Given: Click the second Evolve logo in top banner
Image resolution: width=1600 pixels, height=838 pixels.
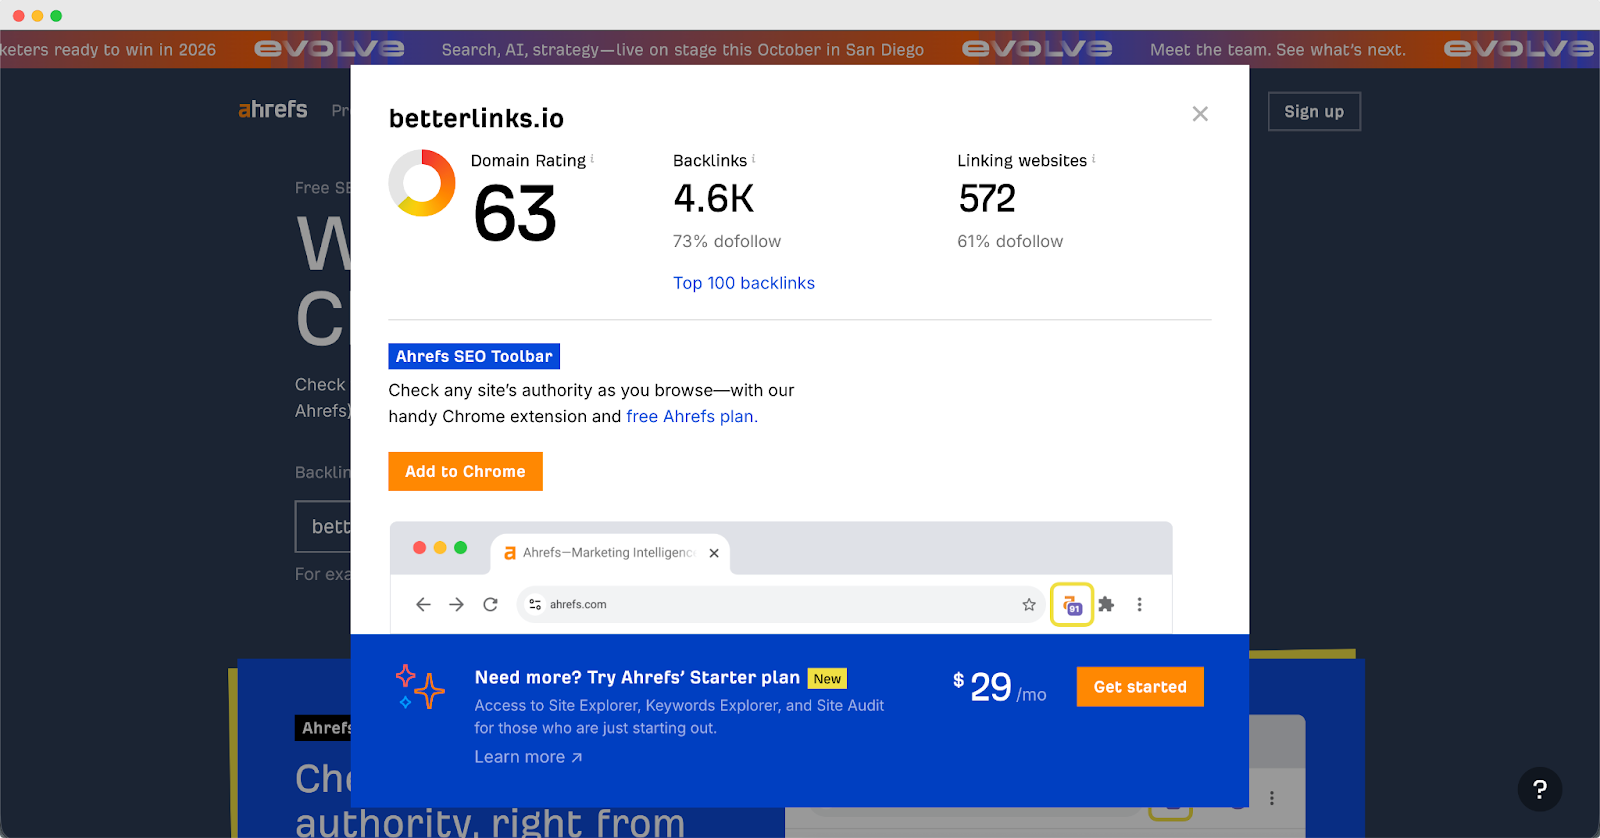Looking at the screenshot, I should (x=1037, y=48).
